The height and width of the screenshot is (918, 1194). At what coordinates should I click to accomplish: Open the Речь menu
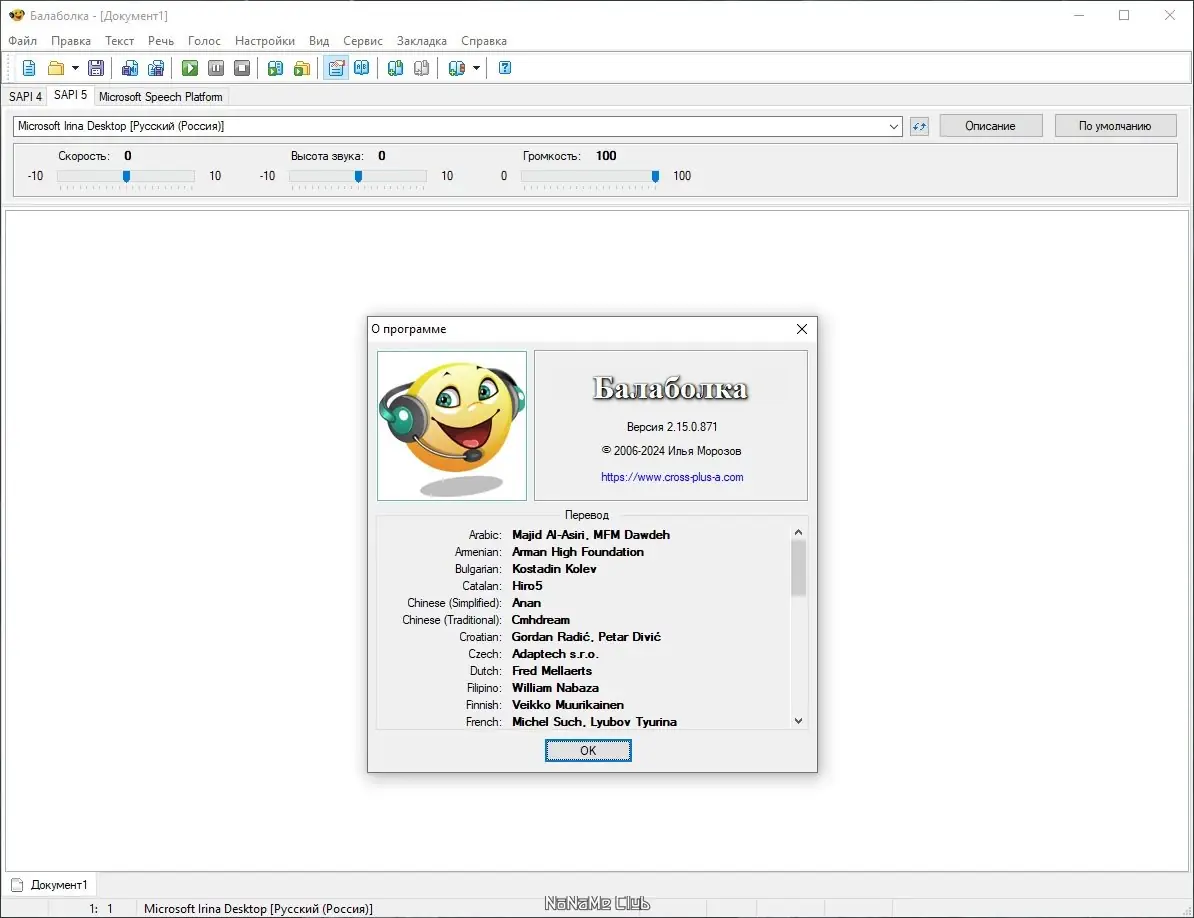pyautogui.click(x=161, y=41)
